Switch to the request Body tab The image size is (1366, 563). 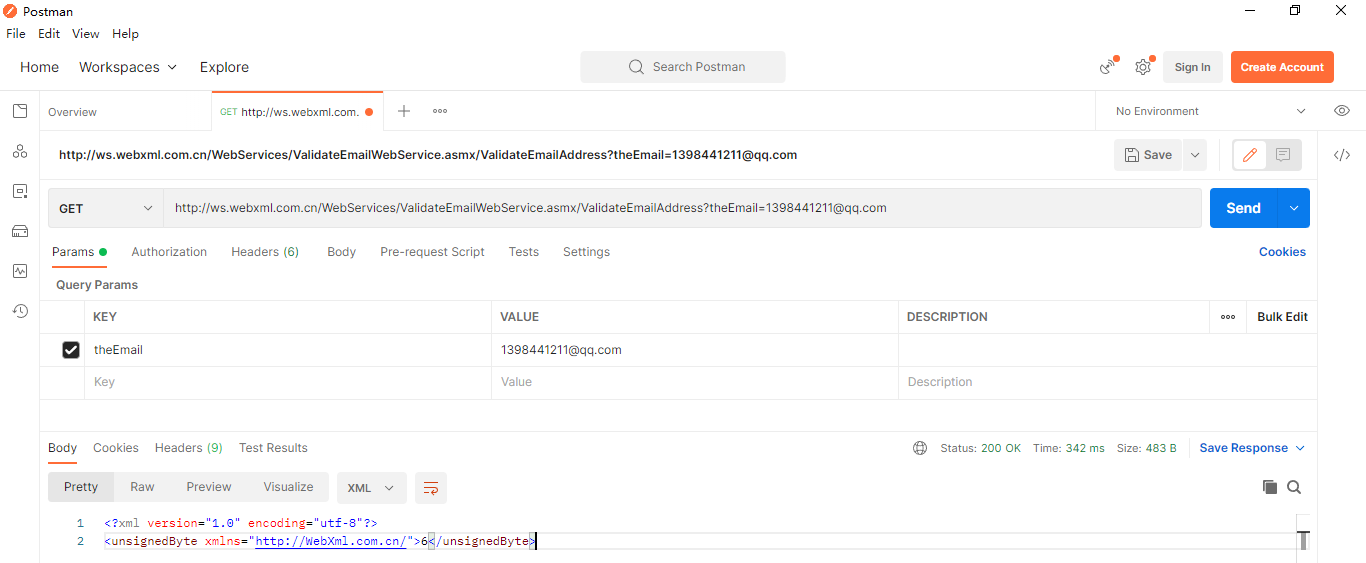coord(341,252)
